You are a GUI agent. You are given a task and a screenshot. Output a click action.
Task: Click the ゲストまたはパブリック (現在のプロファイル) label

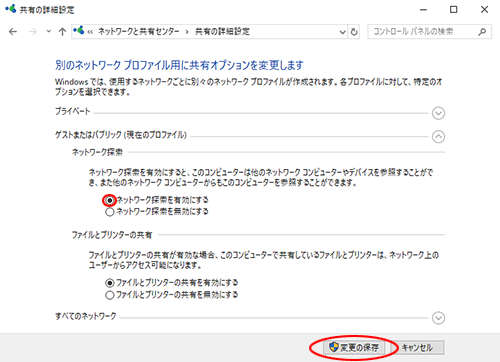click(x=121, y=135)
